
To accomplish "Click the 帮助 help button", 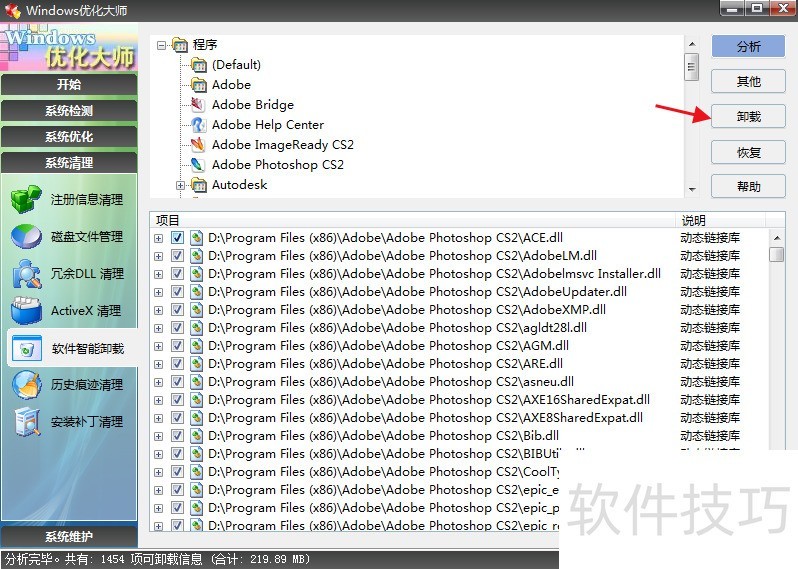I will (748, 186).
